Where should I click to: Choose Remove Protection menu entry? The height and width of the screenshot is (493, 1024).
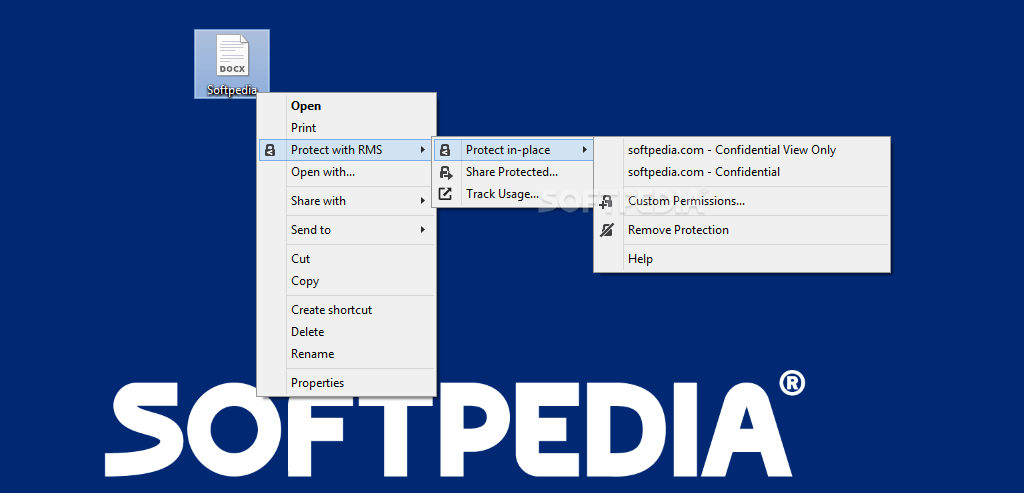click(x=742, y=230)
